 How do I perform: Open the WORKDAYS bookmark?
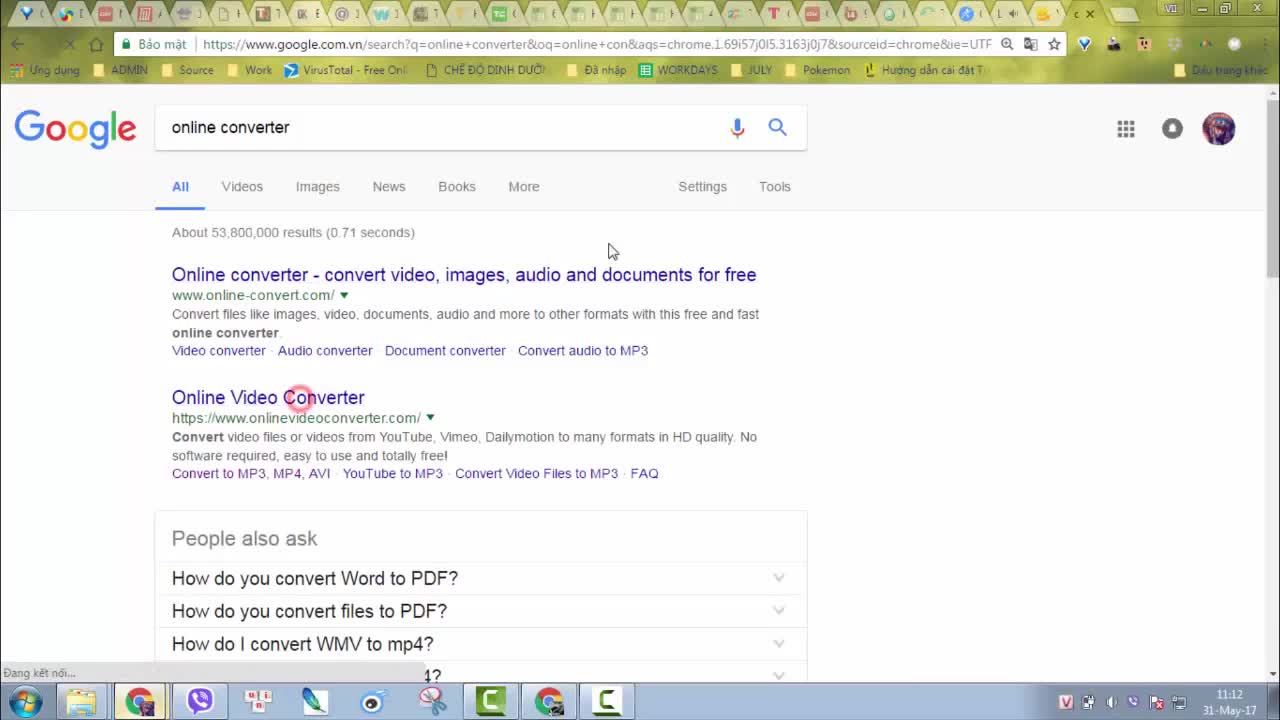(677, 70)
